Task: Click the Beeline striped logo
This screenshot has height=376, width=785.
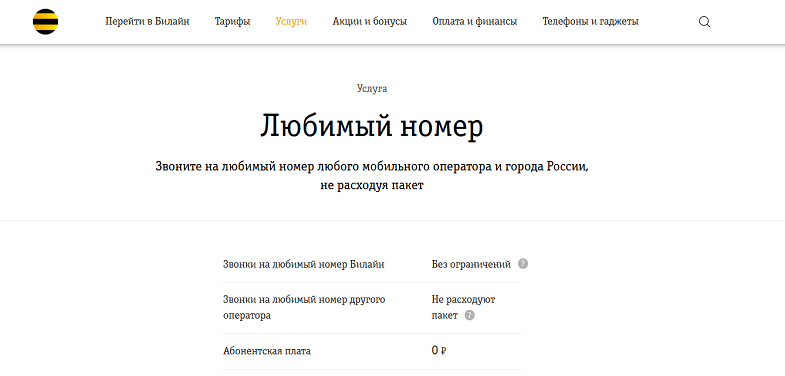Action: point(46,22)
